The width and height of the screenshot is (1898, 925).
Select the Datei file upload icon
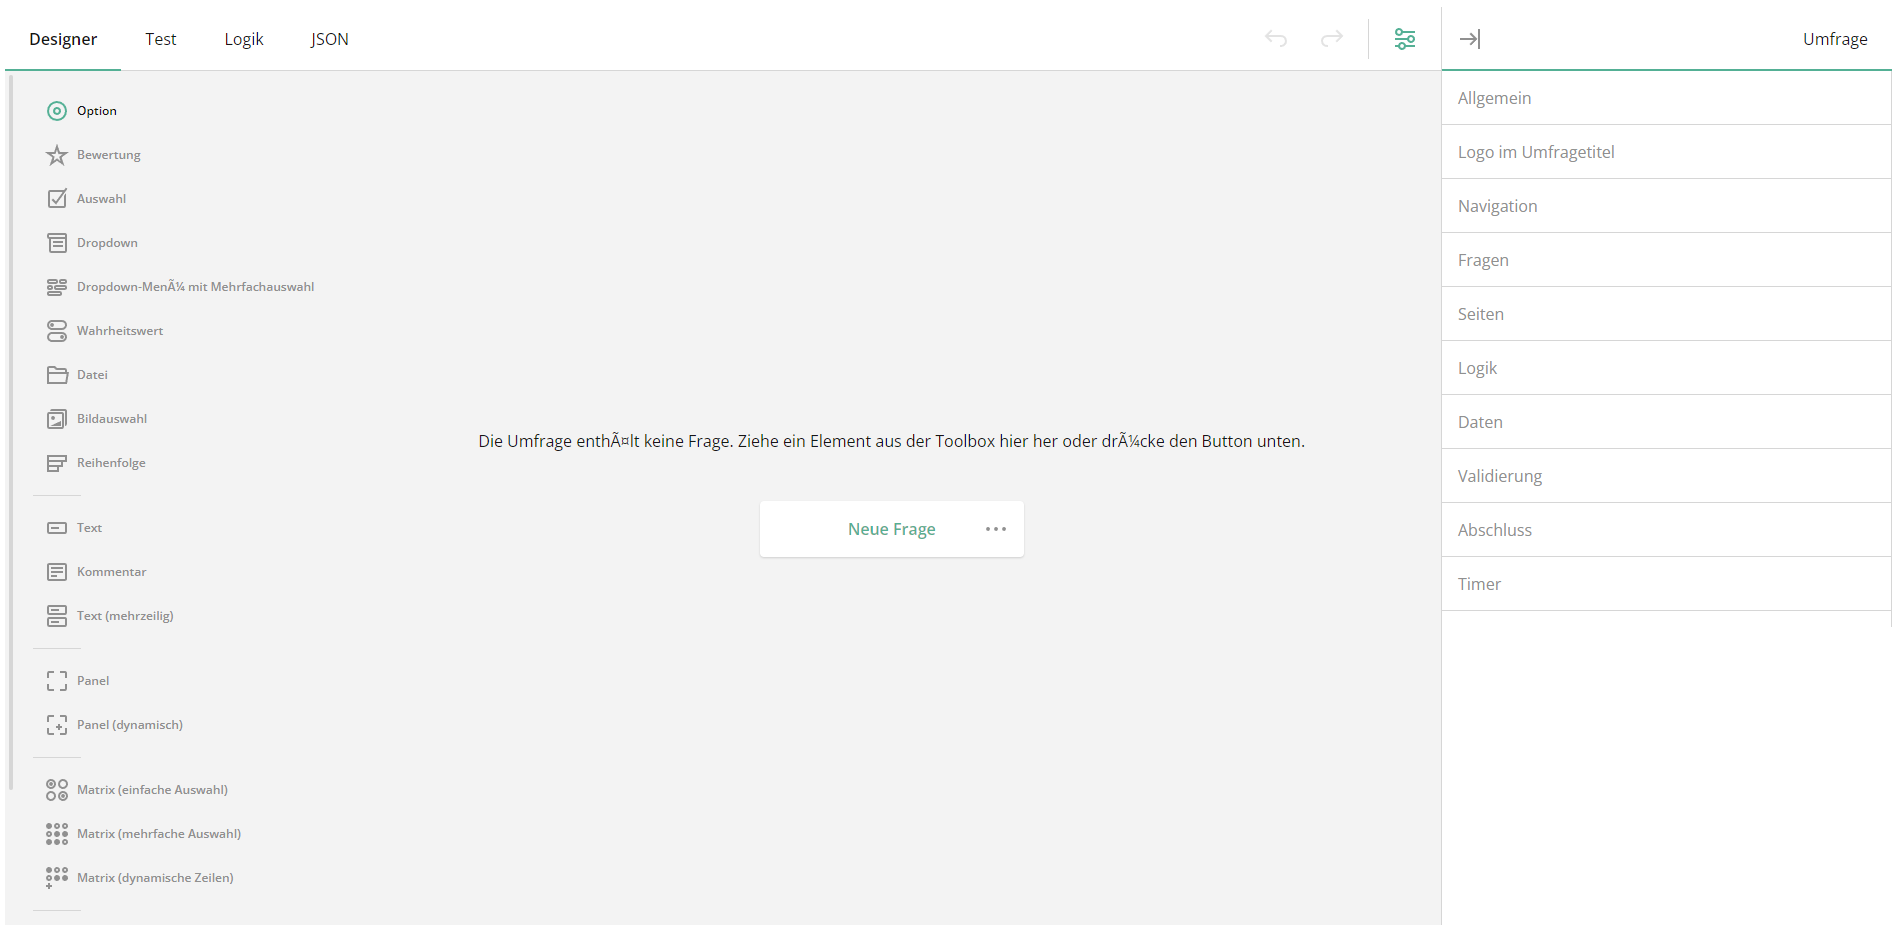tap(57, 374)
